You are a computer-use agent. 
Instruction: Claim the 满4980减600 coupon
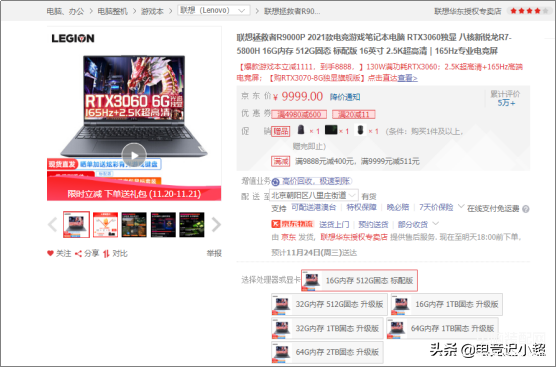(299, 114)
